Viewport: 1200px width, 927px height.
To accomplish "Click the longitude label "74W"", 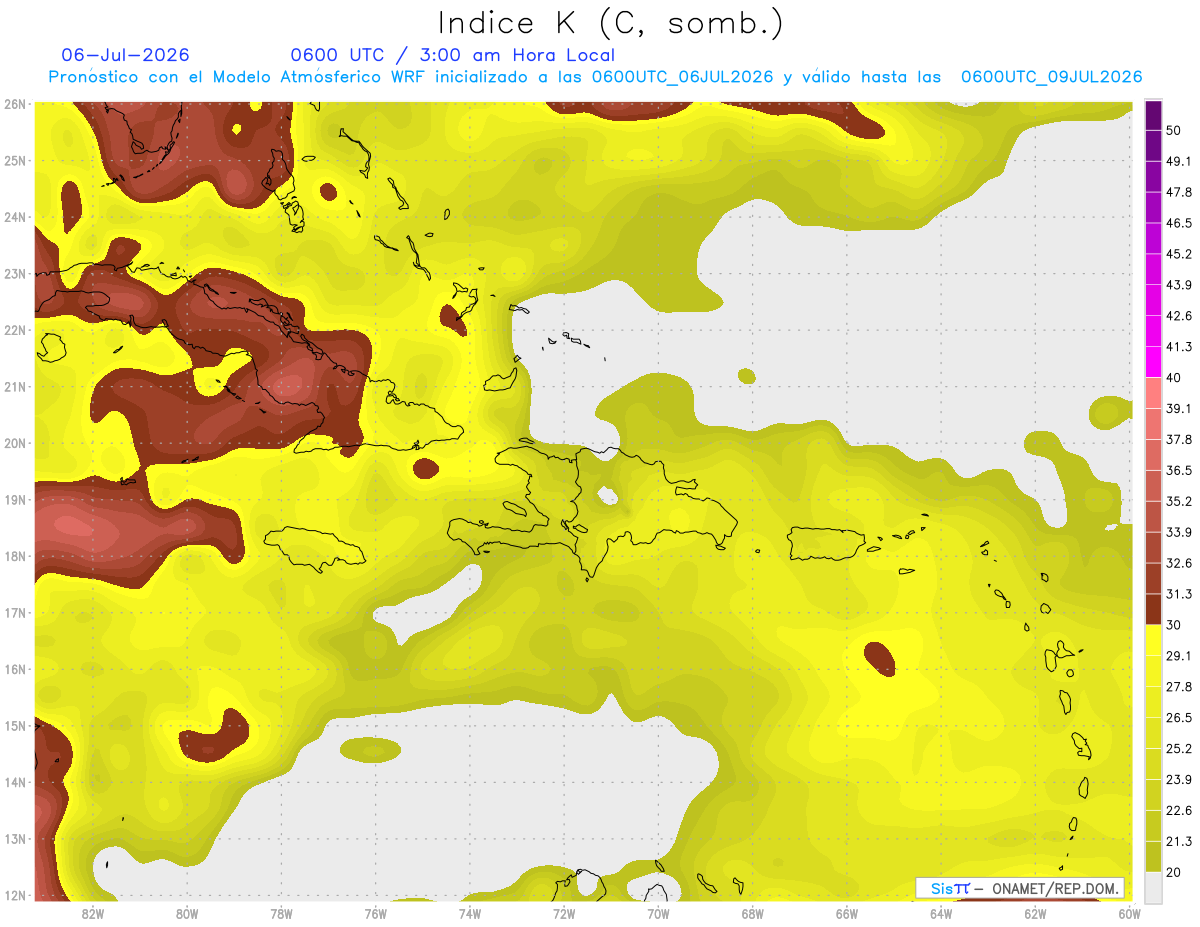I will click(469, 914).
